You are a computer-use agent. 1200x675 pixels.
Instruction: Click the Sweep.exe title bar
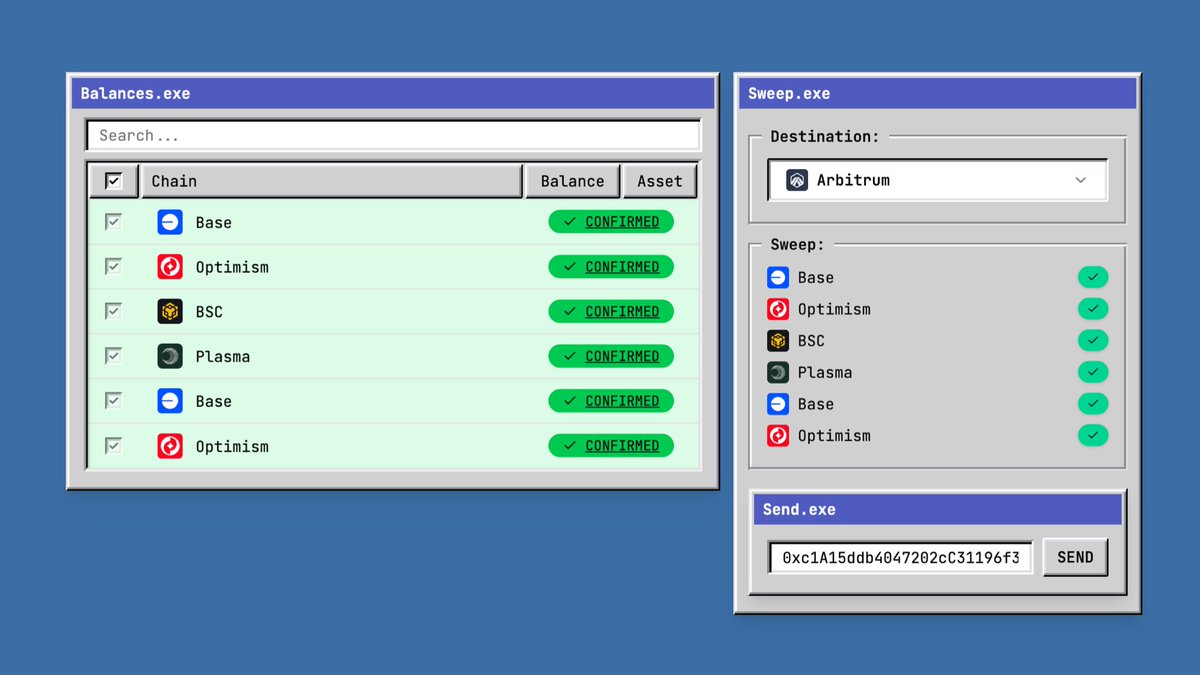pos(938,94)
